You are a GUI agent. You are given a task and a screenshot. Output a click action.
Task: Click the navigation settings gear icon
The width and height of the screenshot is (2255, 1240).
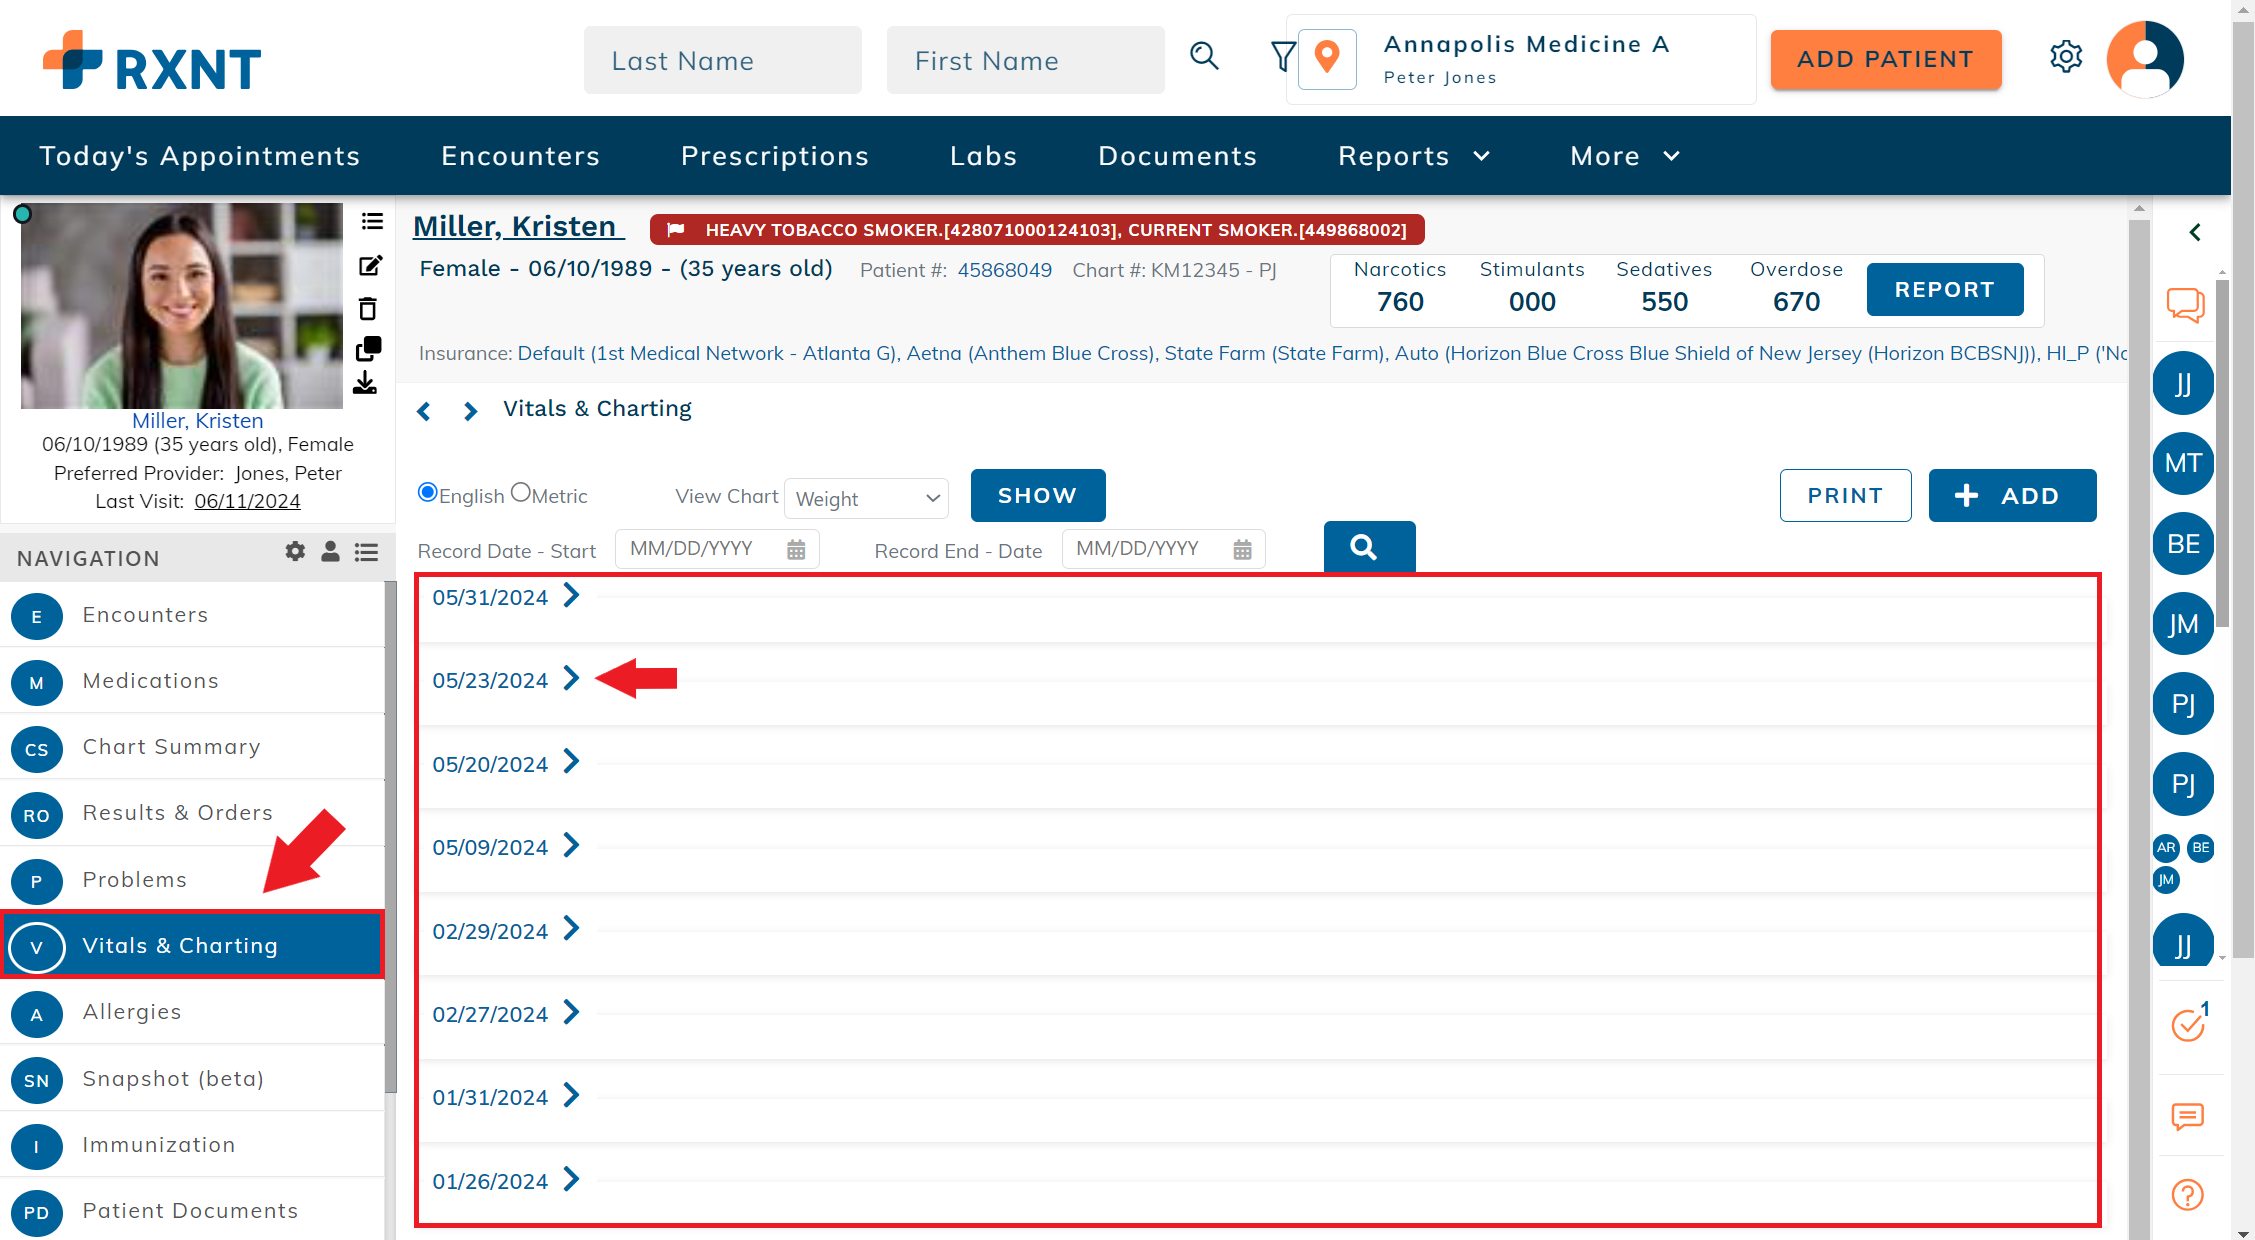[295, 552]
